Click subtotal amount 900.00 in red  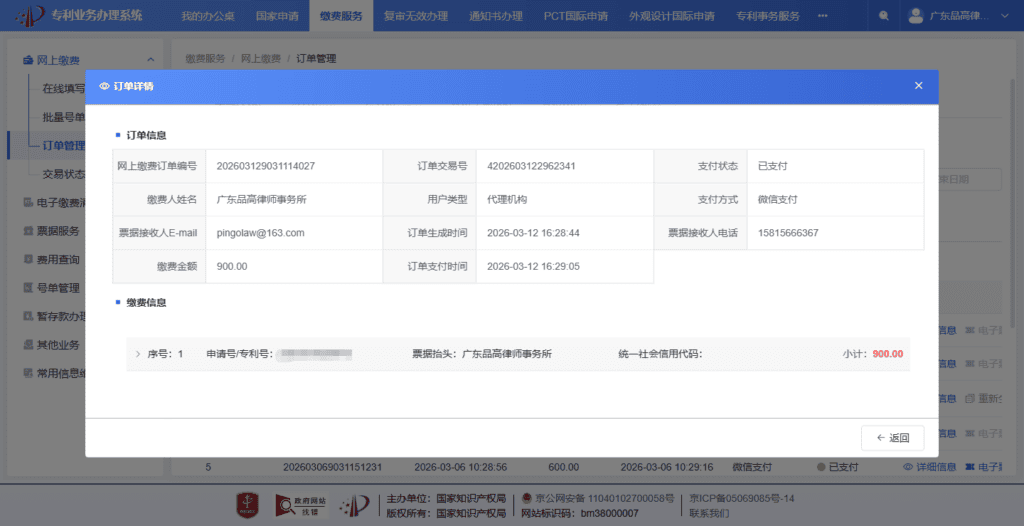tap(888, 353)
